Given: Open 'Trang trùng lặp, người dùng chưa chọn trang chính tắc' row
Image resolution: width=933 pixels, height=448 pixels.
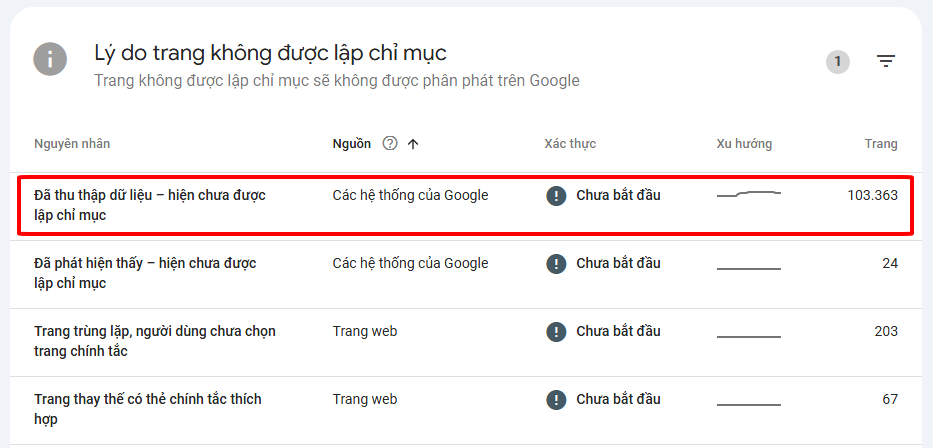Looking at the screenshot, I should (155, 341).
